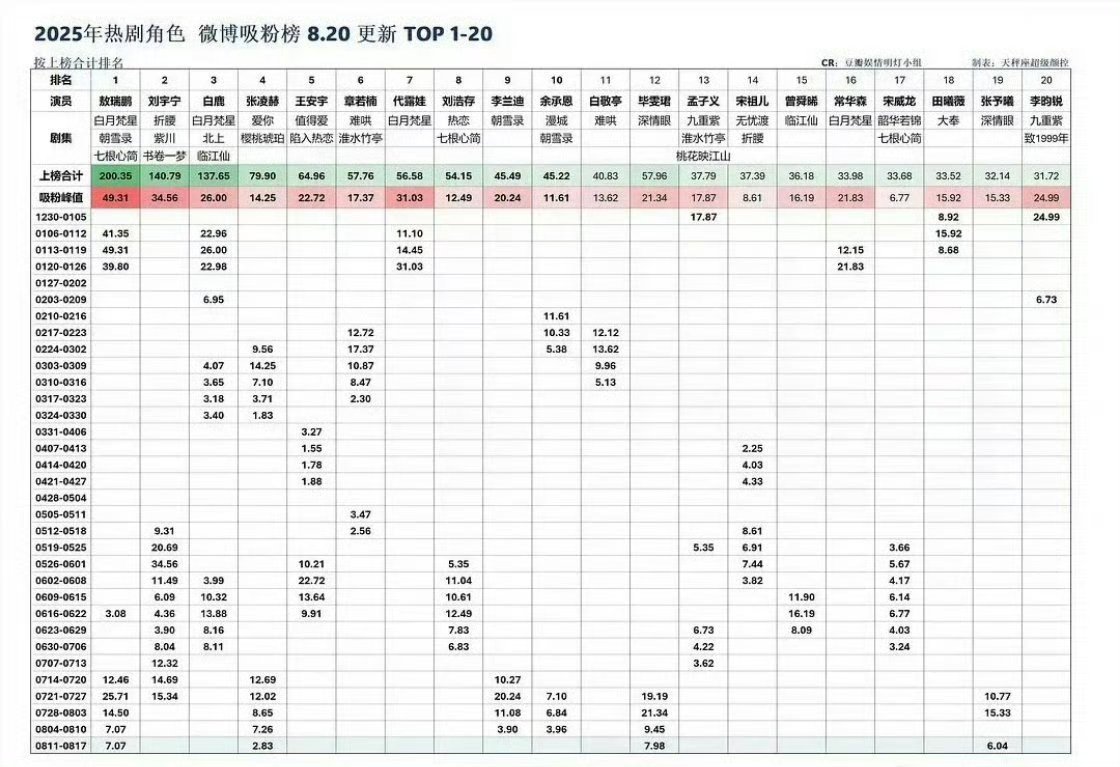Click actor name "常华森"
The width and height of the screenshot is (1120, 767).
(851, 101)
